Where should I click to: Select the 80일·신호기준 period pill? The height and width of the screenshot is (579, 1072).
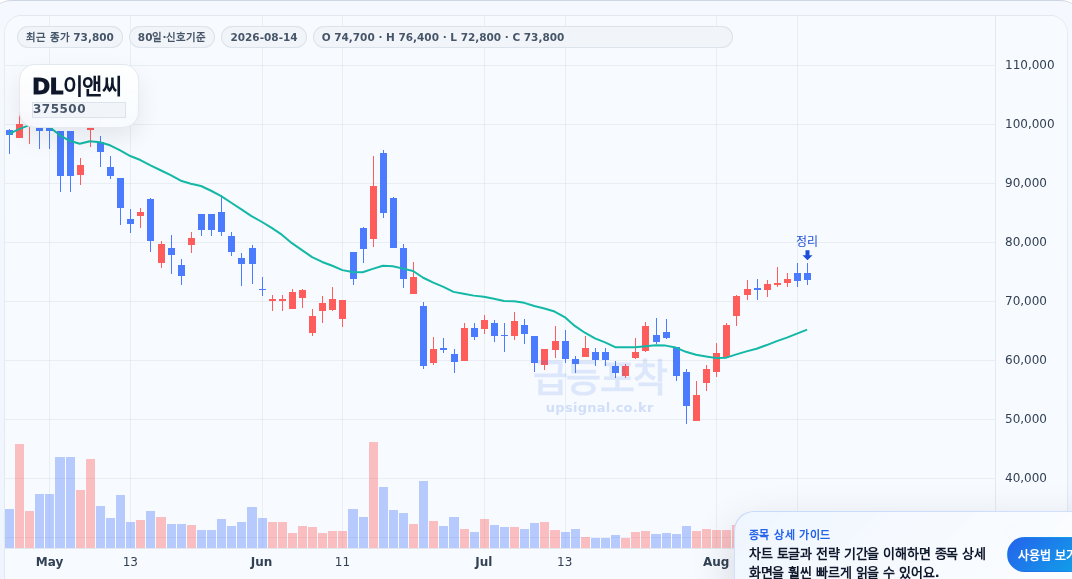(x=172, y=37)
